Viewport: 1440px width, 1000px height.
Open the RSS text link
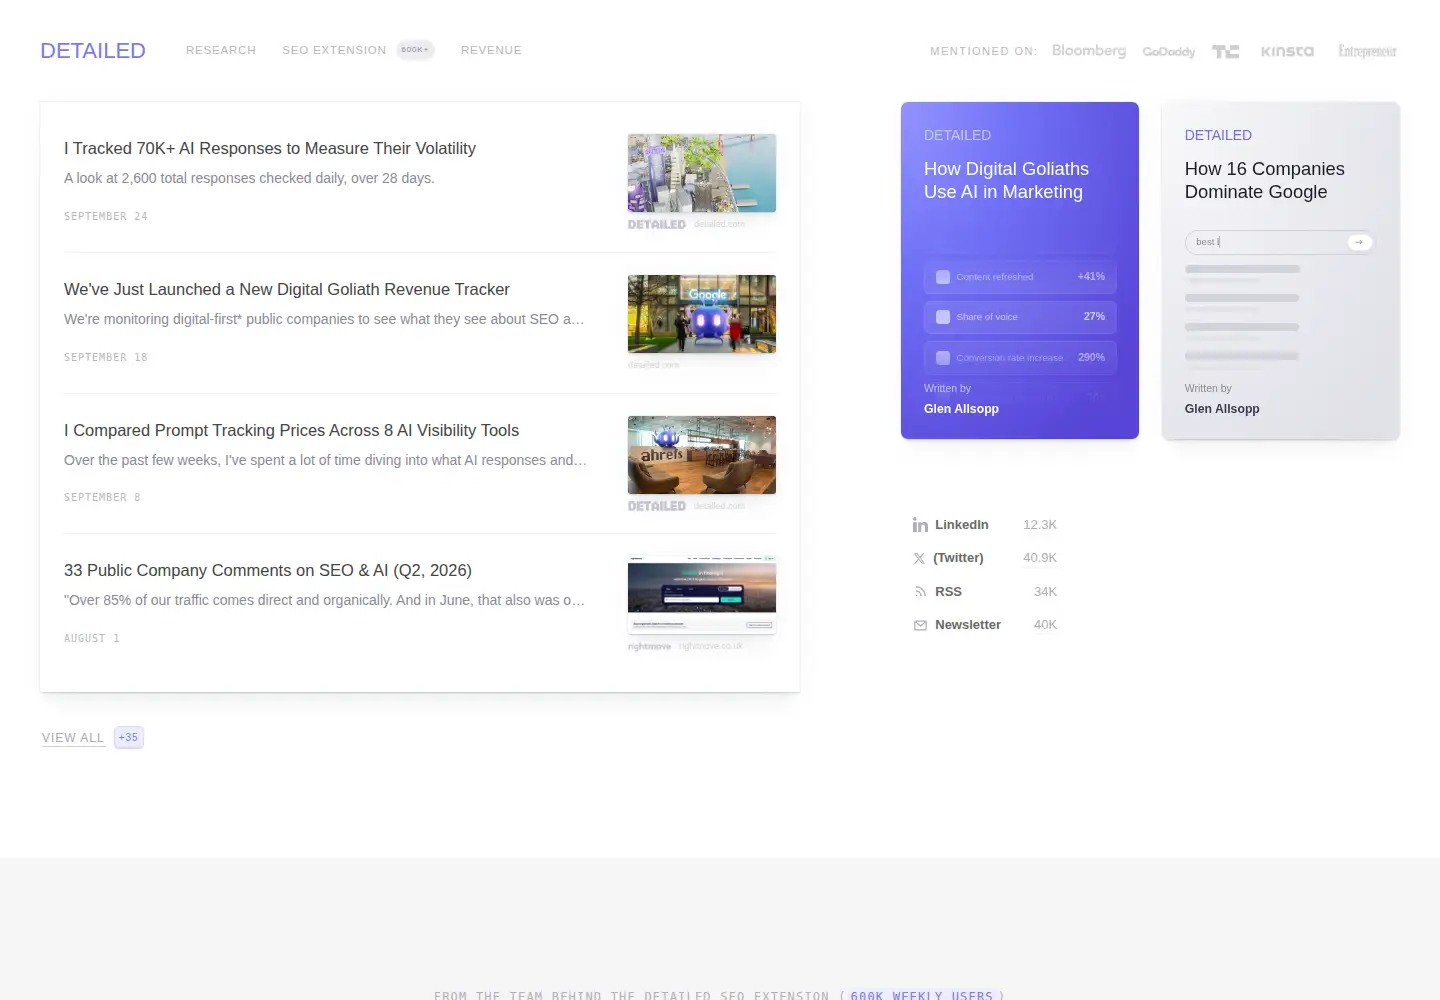tap(948, 592)
